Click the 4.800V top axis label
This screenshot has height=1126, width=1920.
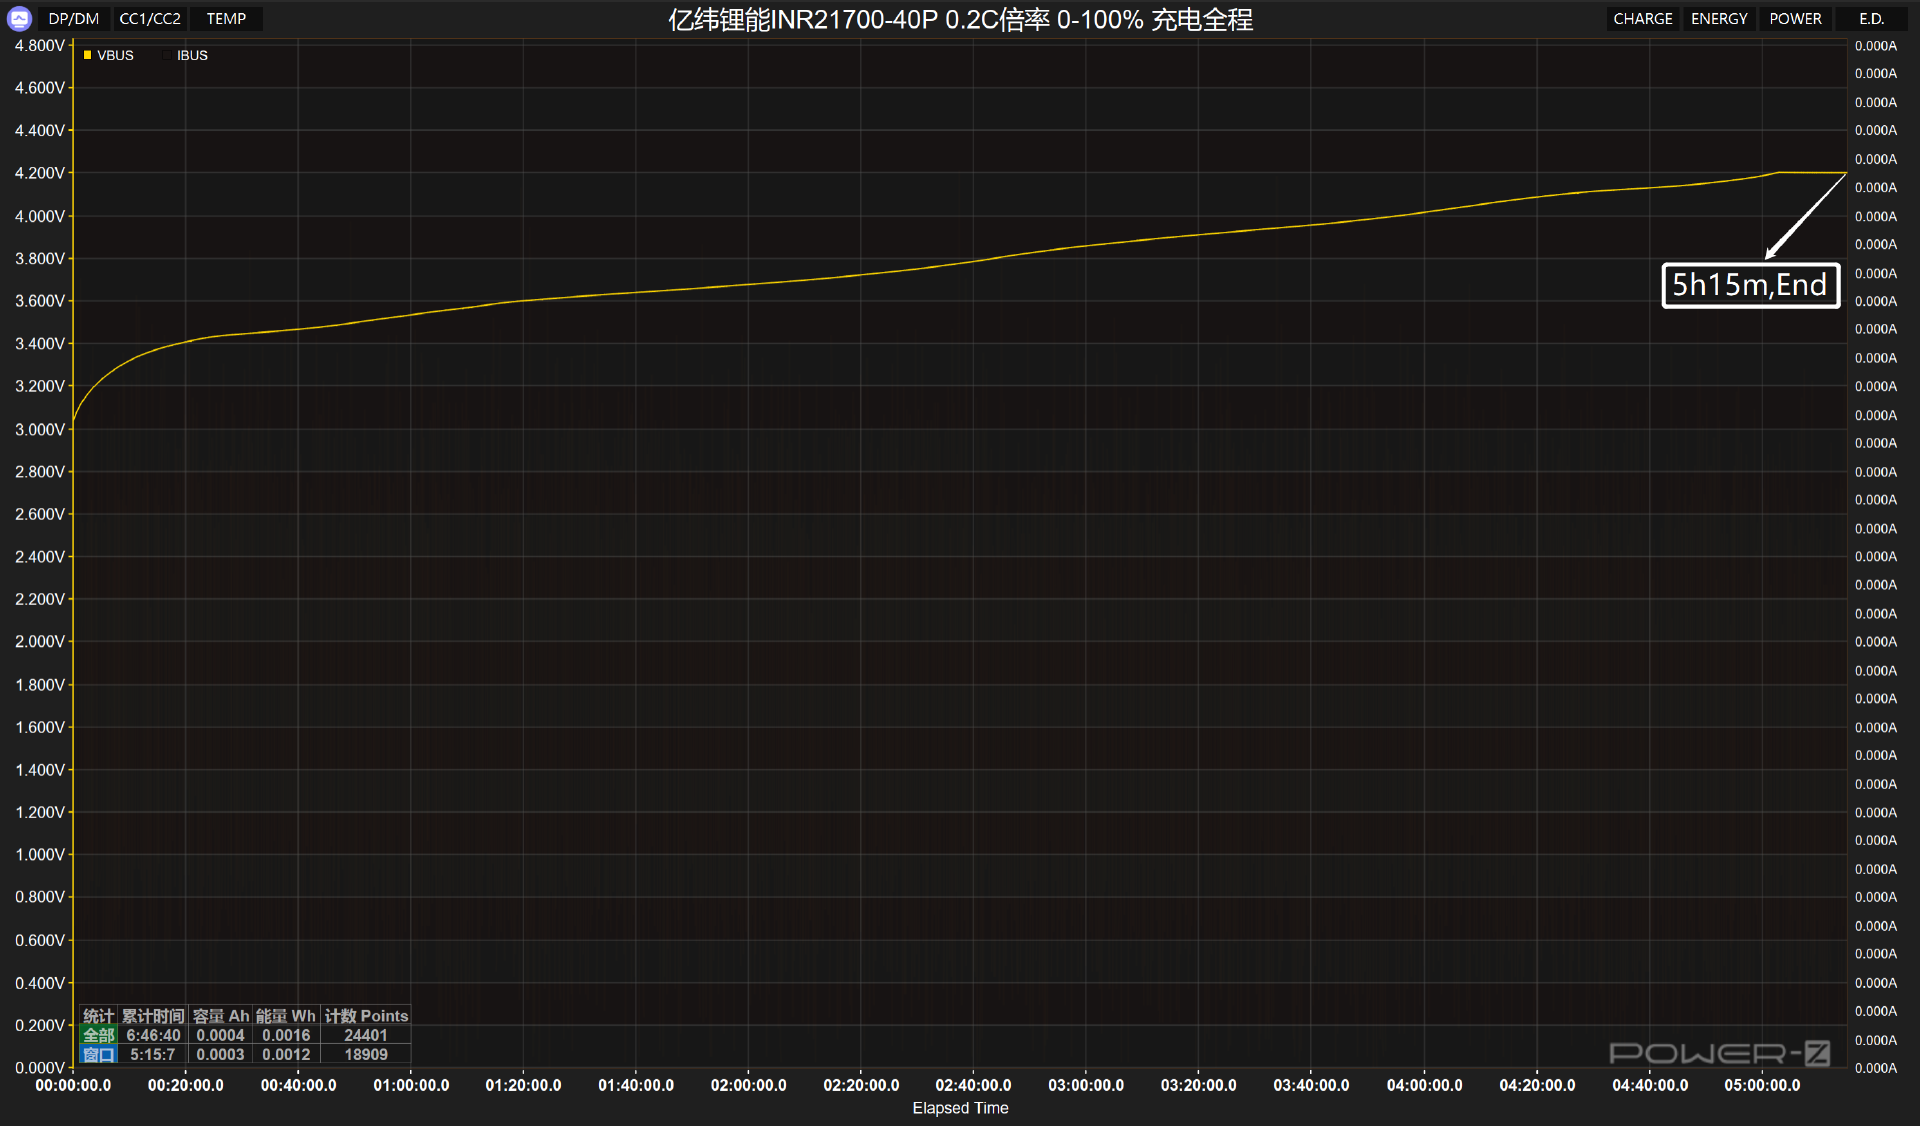pyautogui.click(x=39, y=45)
